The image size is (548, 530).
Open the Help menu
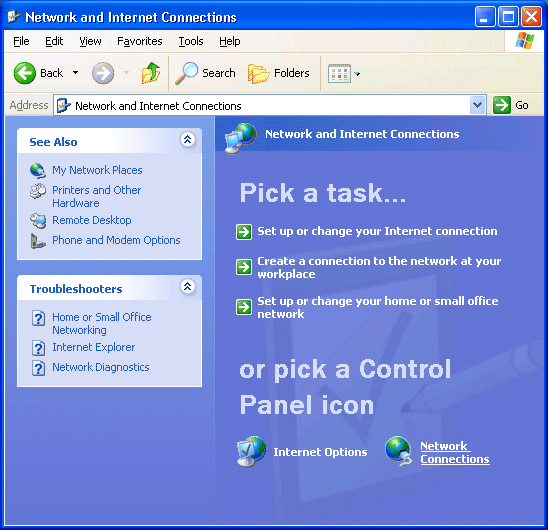point(230,41)
